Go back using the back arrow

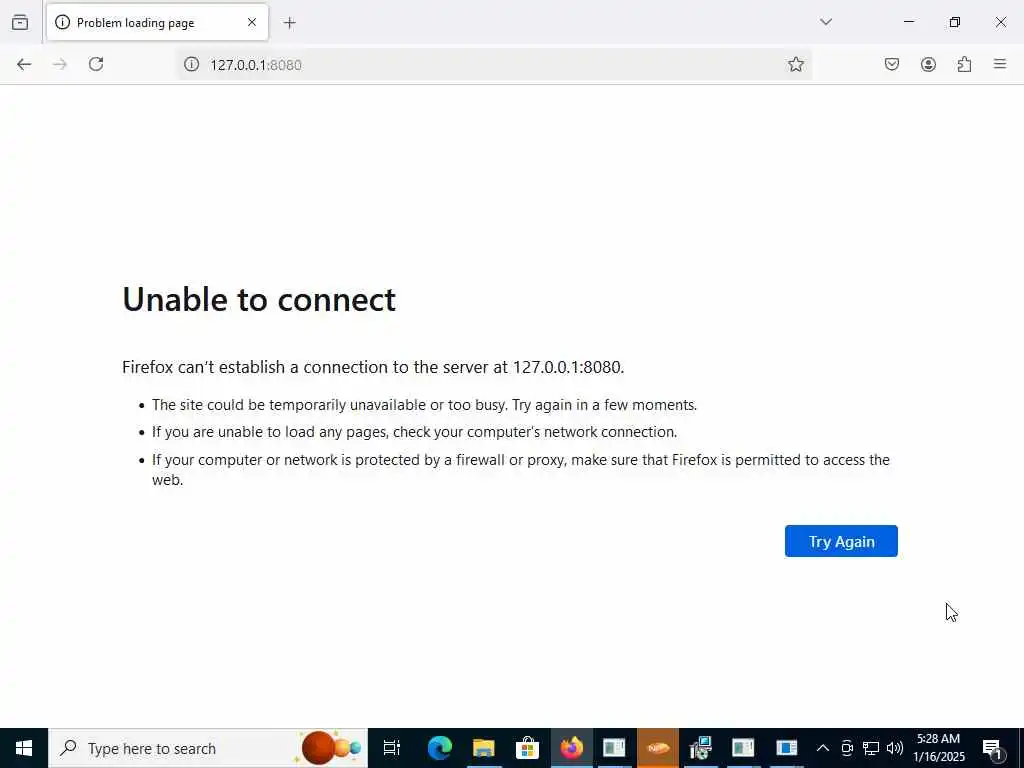(x=24, y=64)
